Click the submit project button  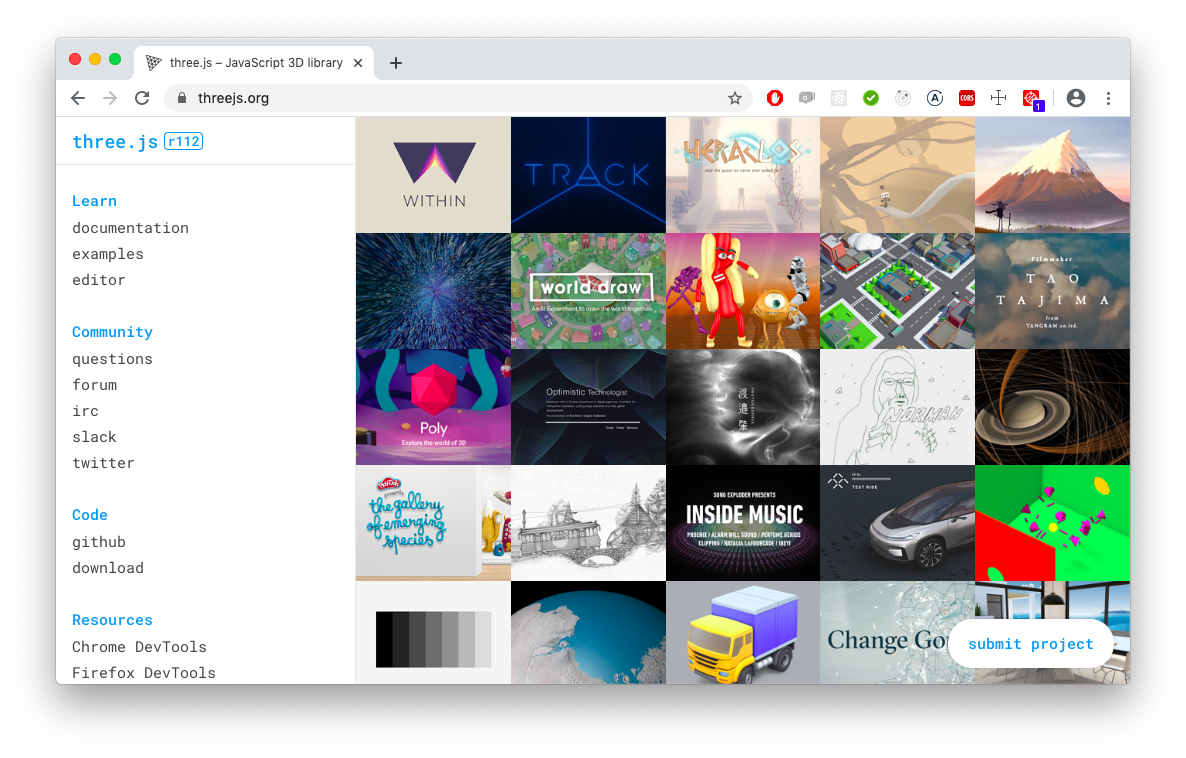tap(1030, 644)
